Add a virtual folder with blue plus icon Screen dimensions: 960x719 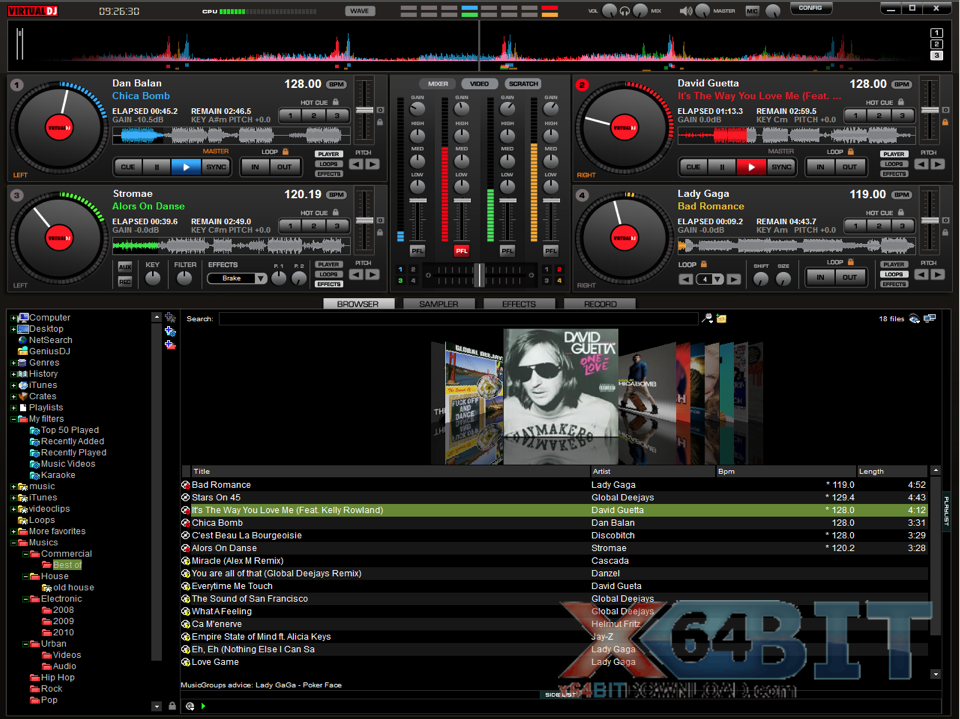click(x=170, y=331)
